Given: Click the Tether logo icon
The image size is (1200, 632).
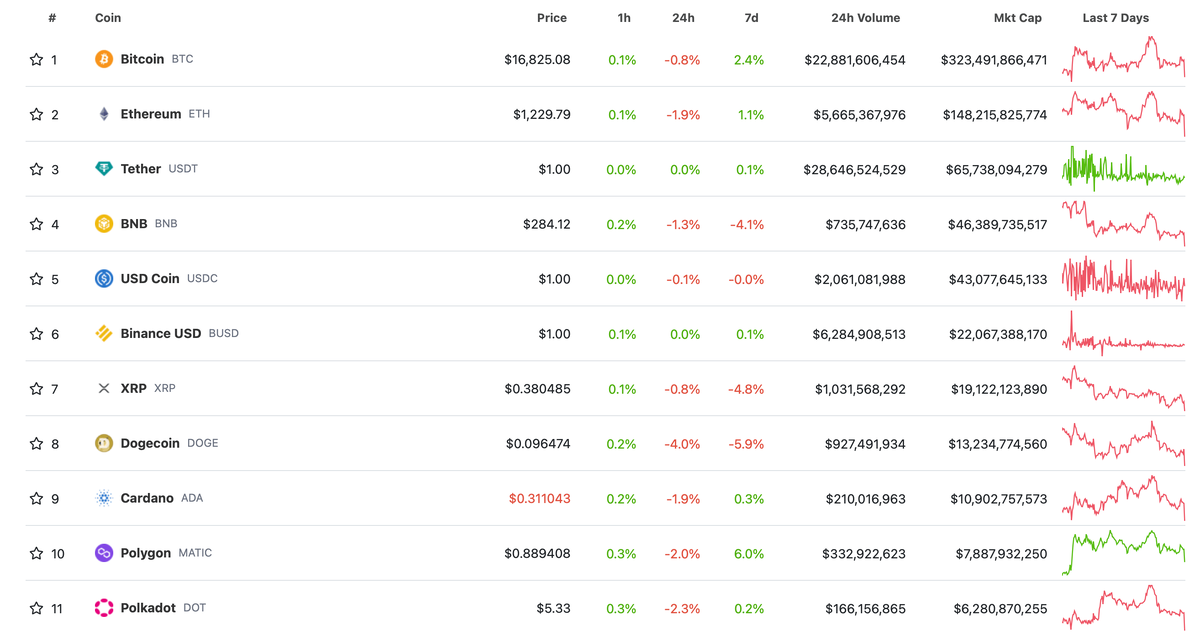Looking at the screenshot, I should 104,169.
